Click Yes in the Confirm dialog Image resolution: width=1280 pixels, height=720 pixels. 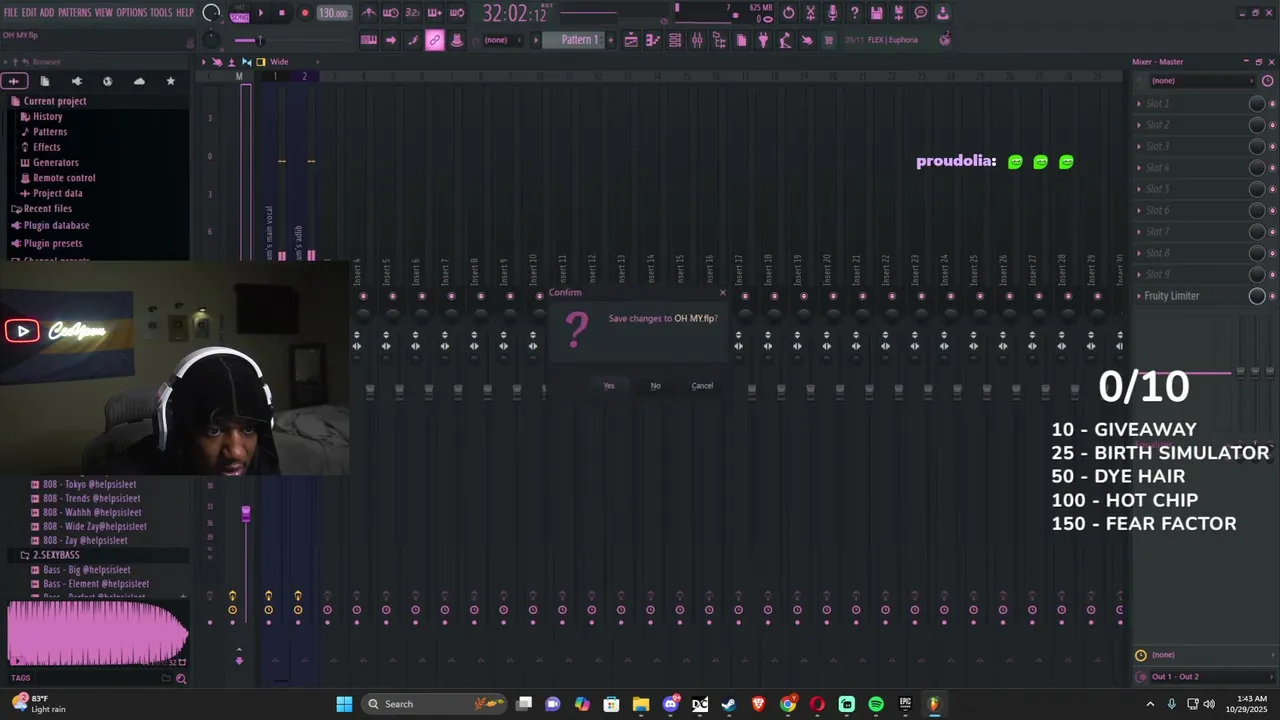[x=609, y=386]
